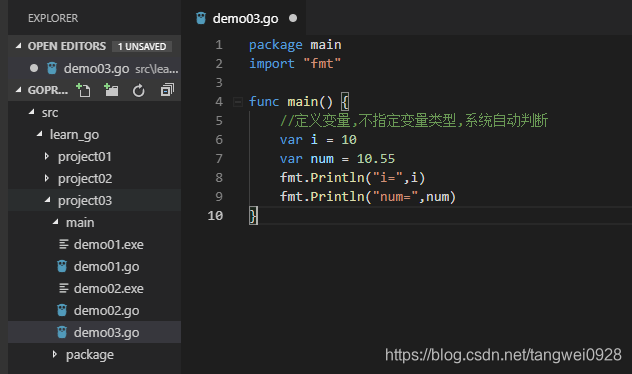
Task: Open demo01.exe in the file tree
Action: (x=109, y=245)
